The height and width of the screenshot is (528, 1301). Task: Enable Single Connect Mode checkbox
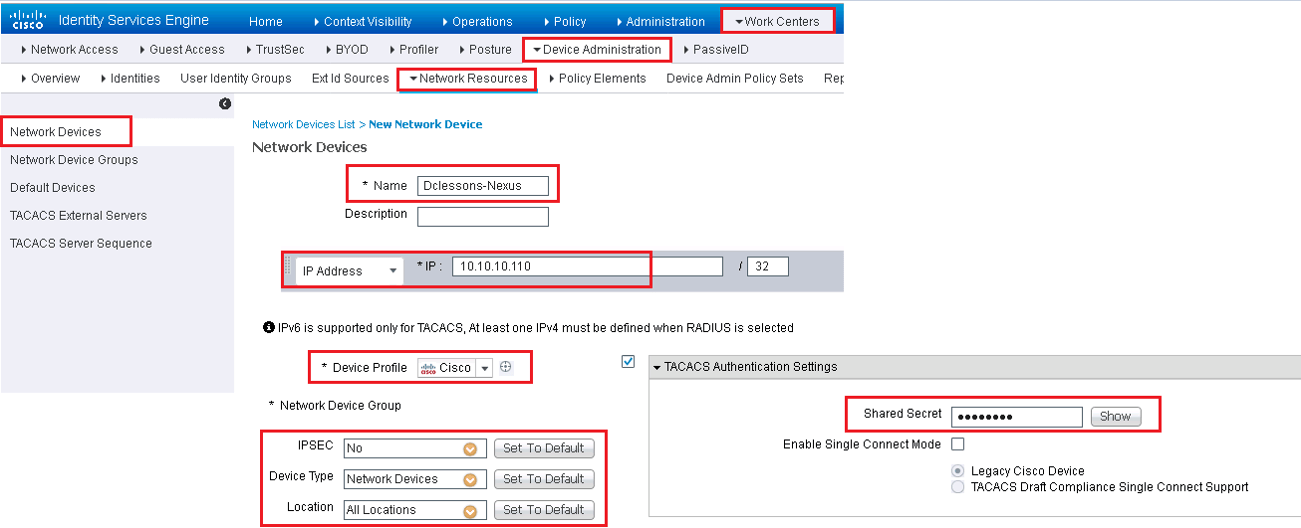click(x=958, y=444)
